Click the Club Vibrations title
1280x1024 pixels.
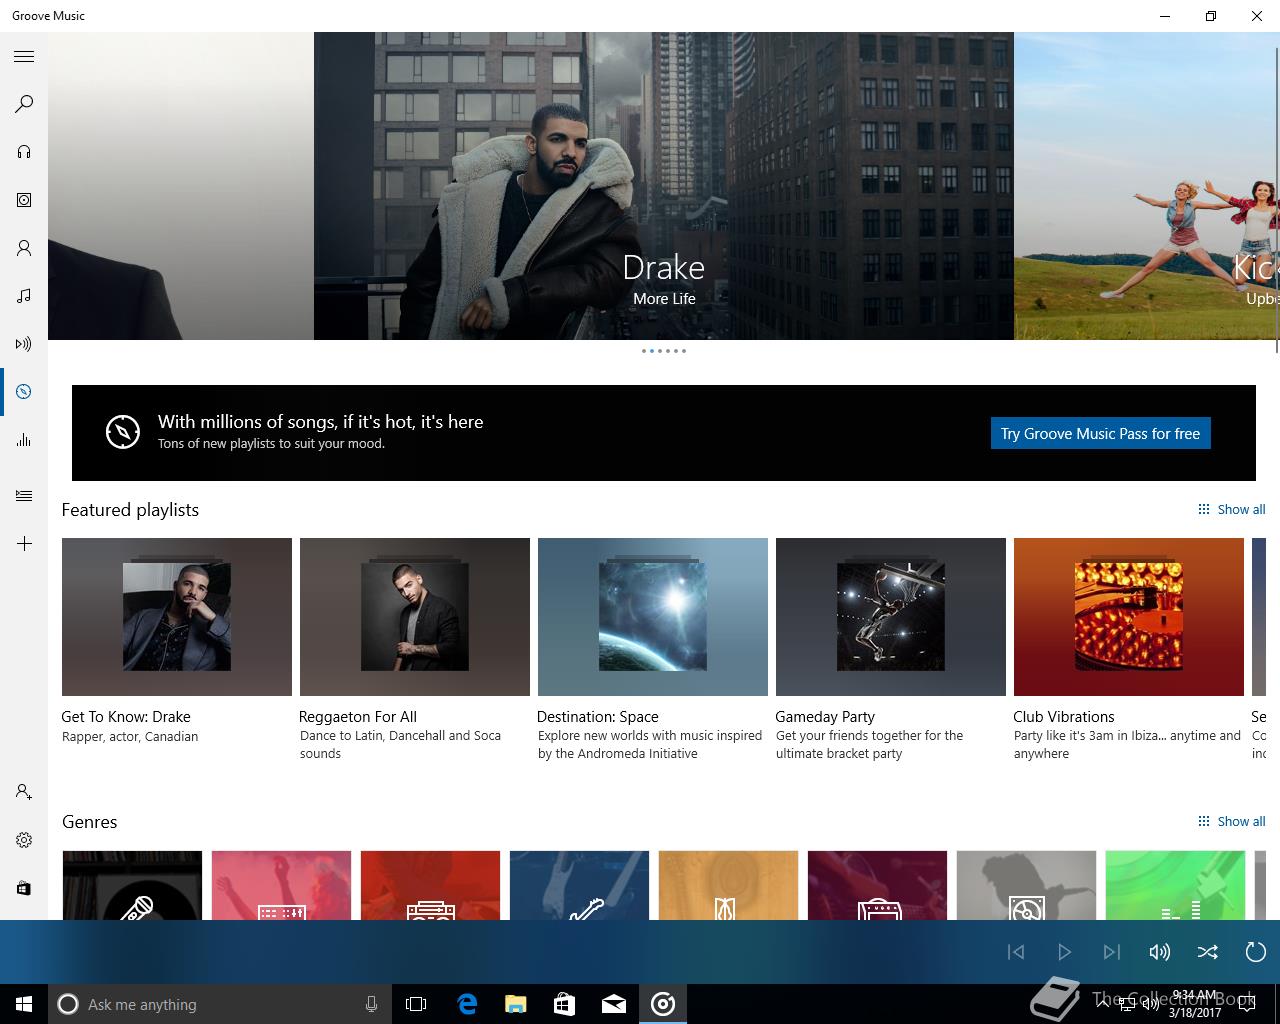tap(1064, 716)
